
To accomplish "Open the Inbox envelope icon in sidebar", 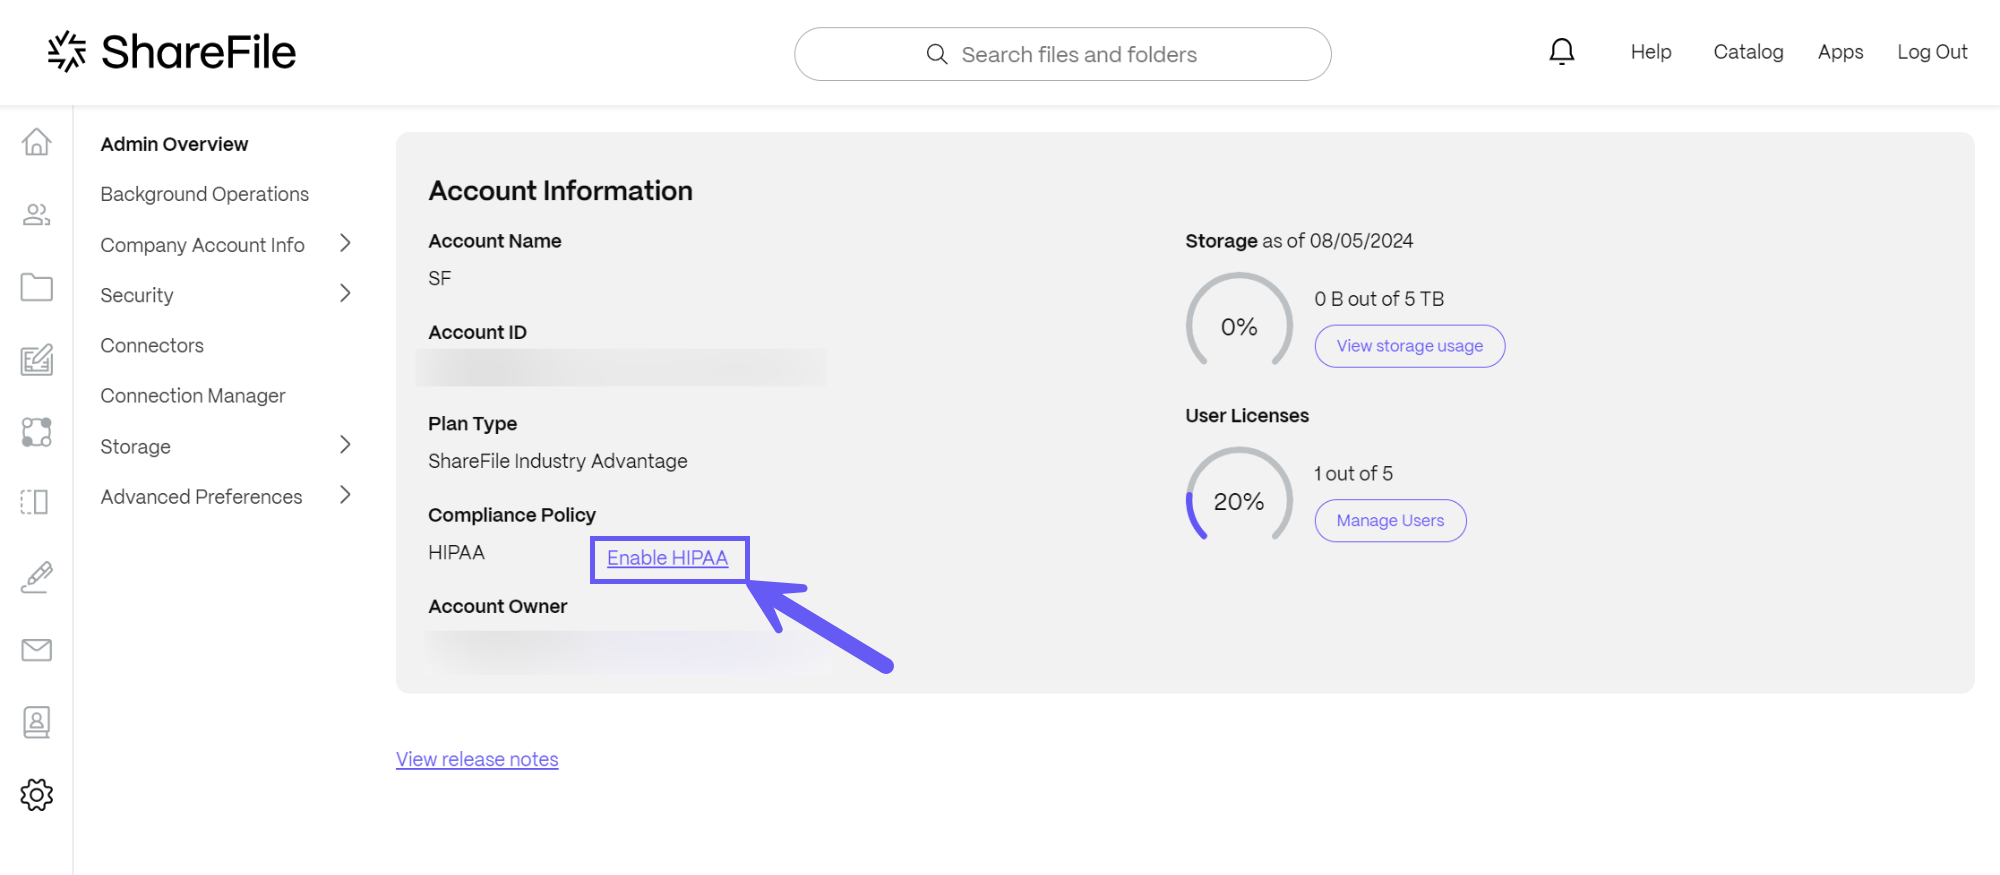I will coord(36,650).
